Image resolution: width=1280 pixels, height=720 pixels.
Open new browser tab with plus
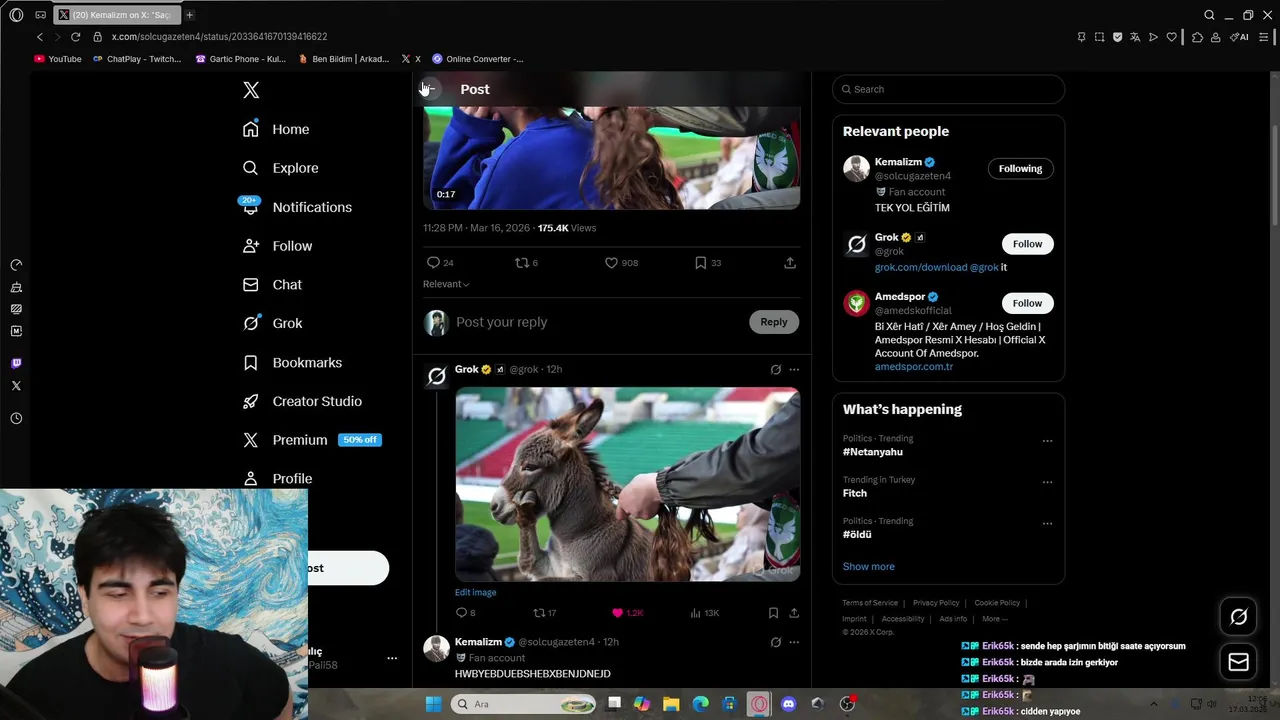pyautogui.click(x=189, y=15)
